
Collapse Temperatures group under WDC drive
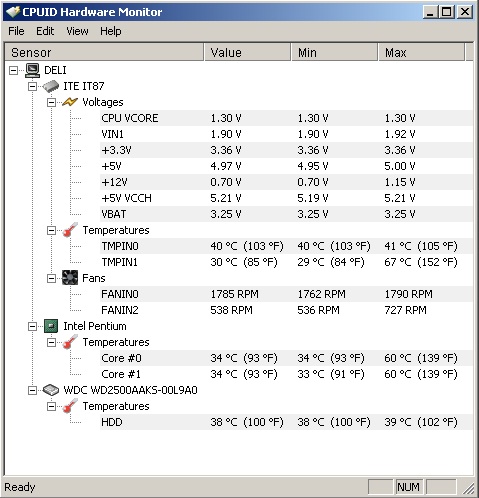click(51, 406)
